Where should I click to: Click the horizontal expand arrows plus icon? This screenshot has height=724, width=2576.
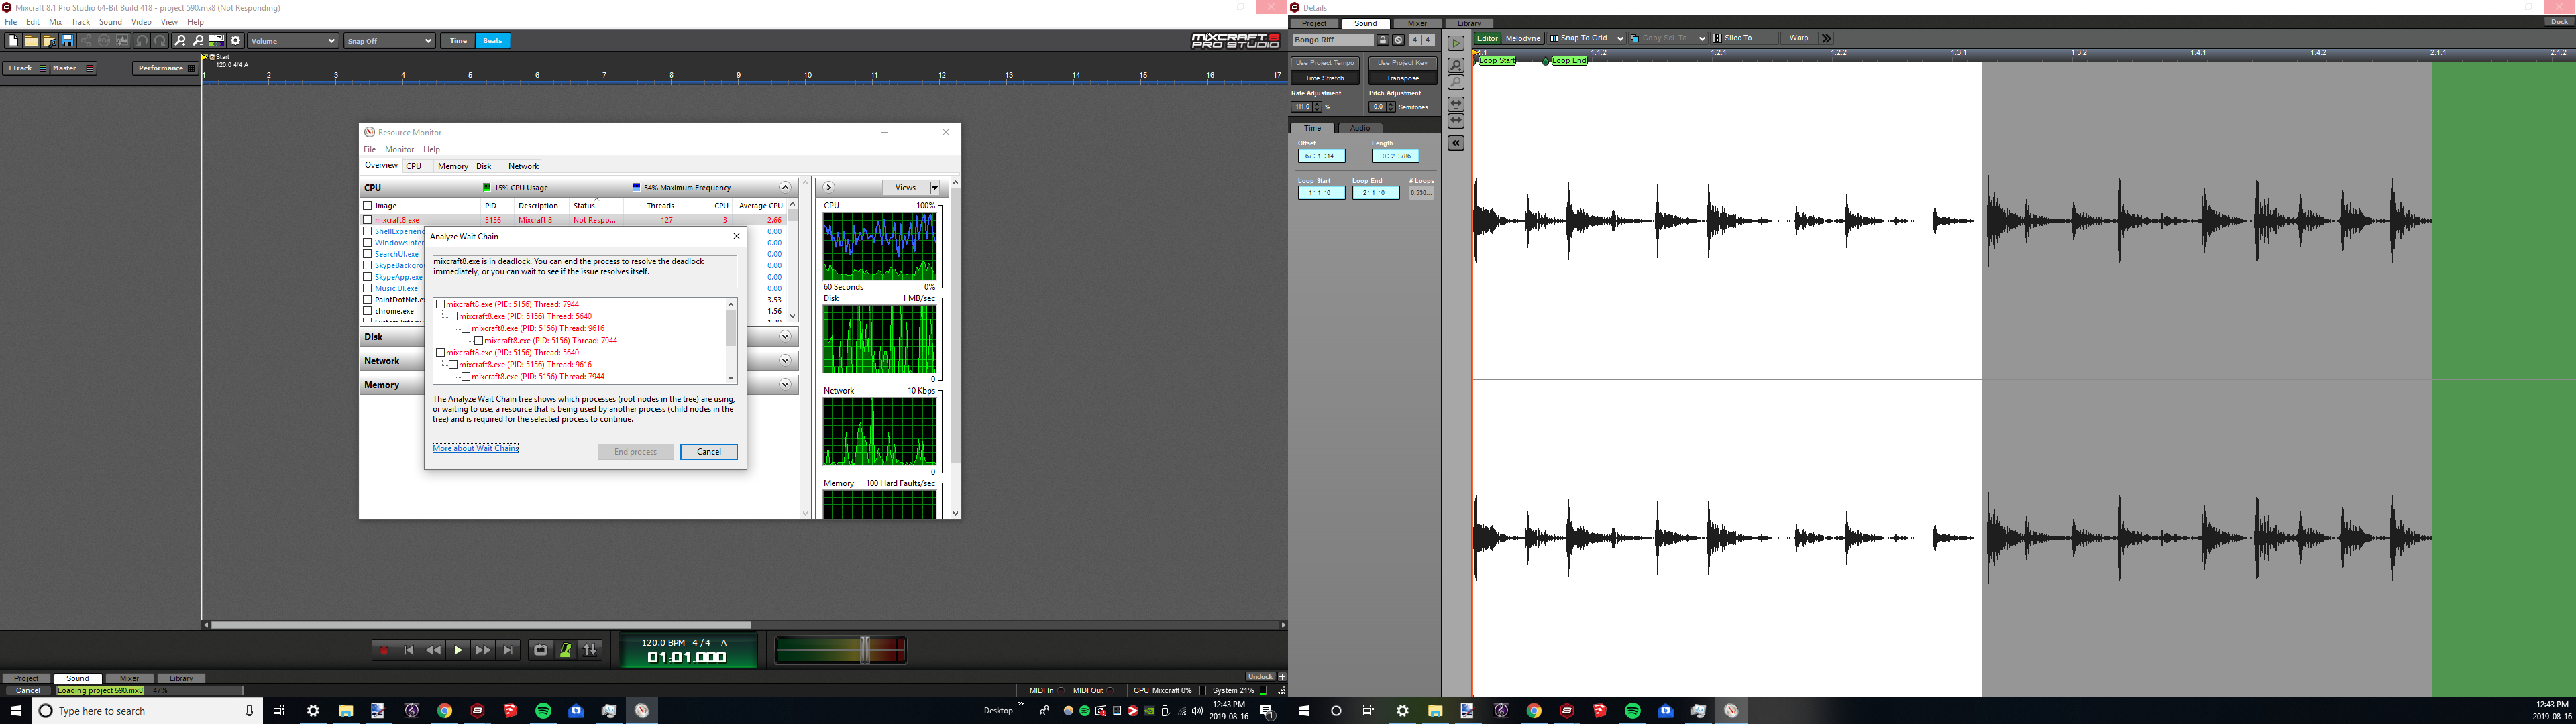click(x=1456, y=104)
